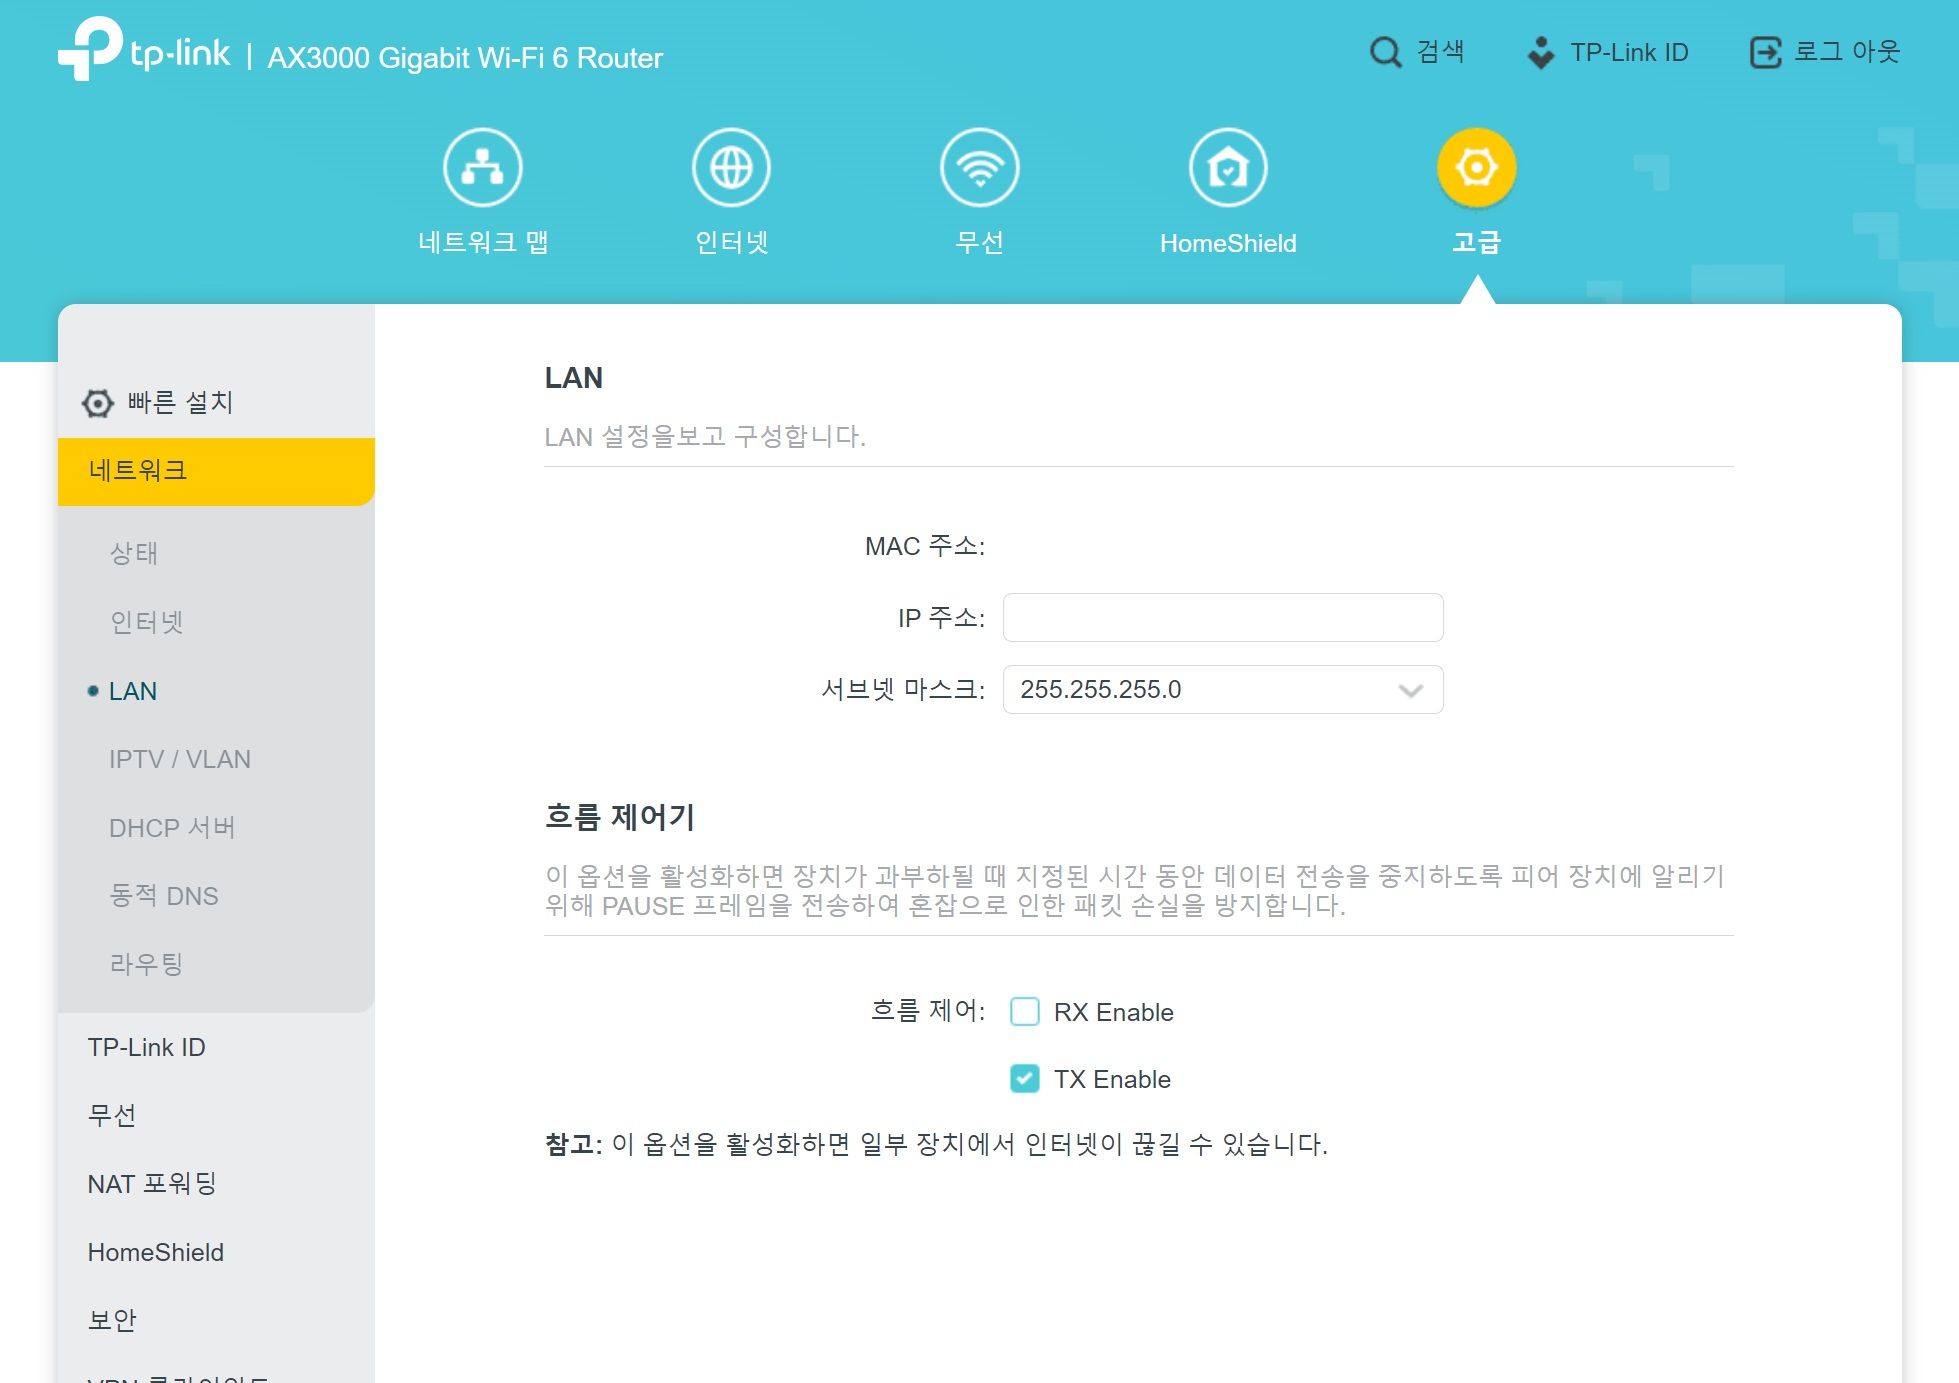Open the HomeShield house icon
This screenshot has width=1959, height=1383.
pyautogui.click(x=1228, y=168)
